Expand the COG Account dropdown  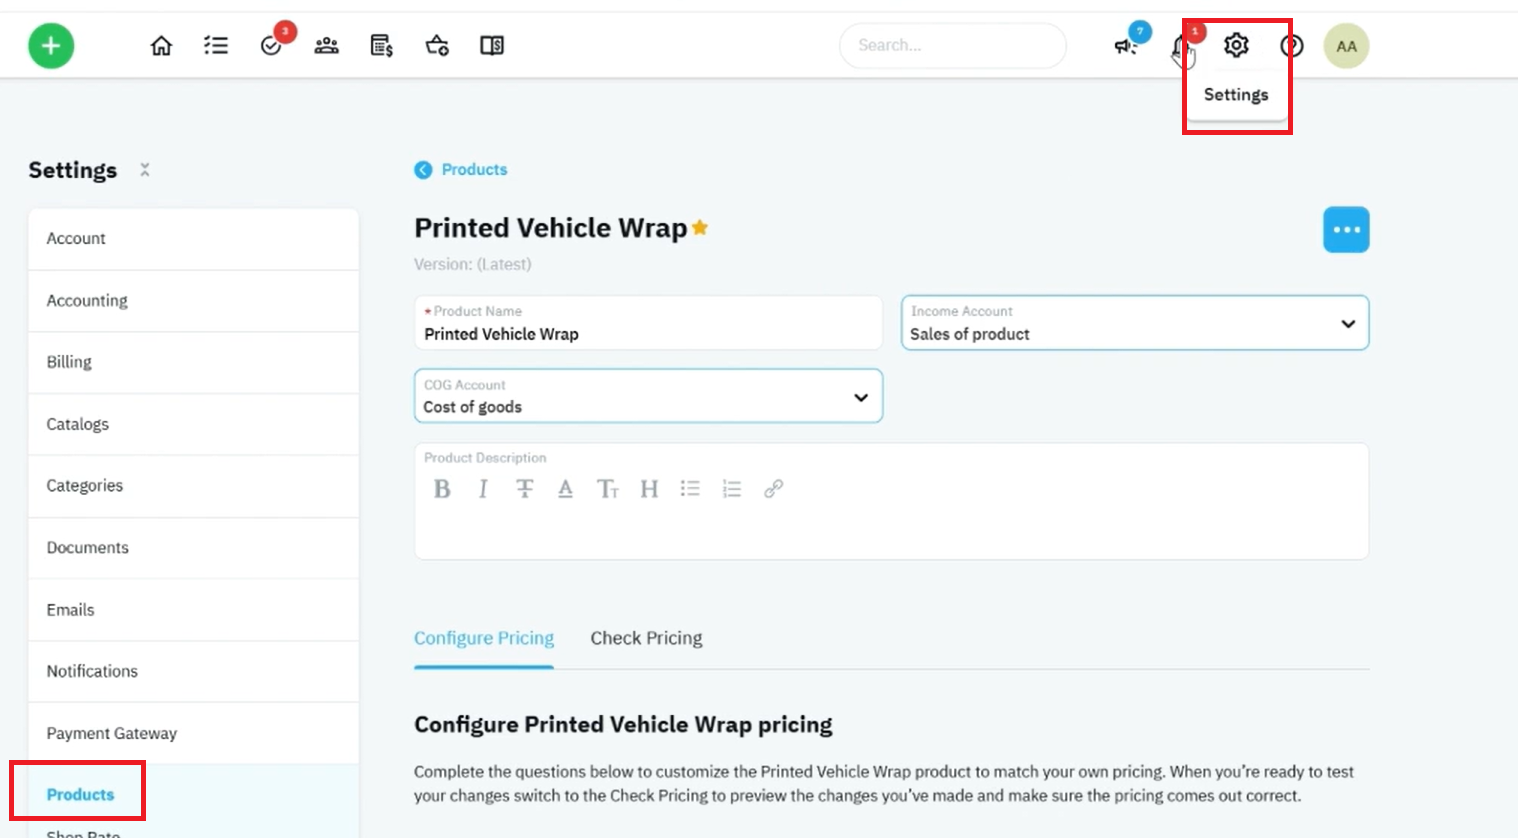pos(648,396)
